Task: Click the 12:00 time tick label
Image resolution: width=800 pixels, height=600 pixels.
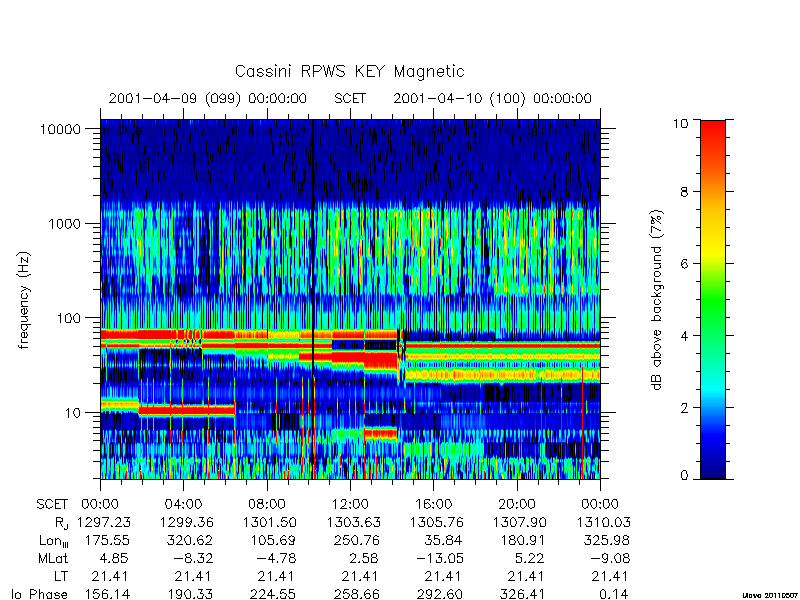Action: (350, 505)
